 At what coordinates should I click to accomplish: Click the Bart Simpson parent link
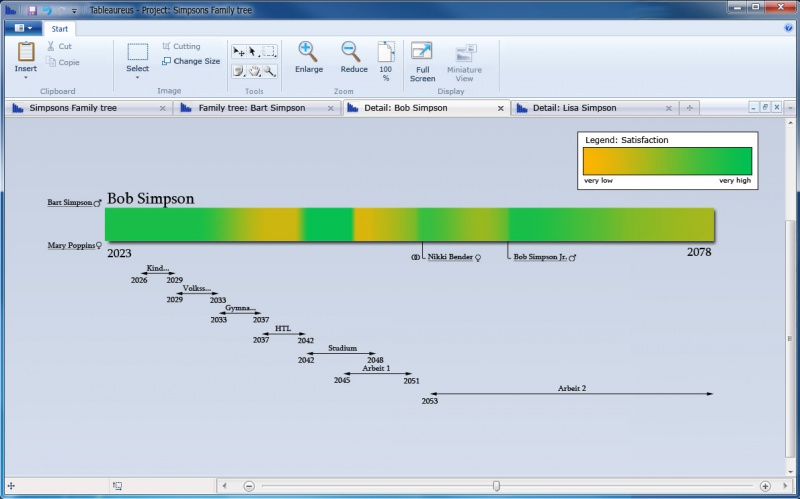point(70,203)
